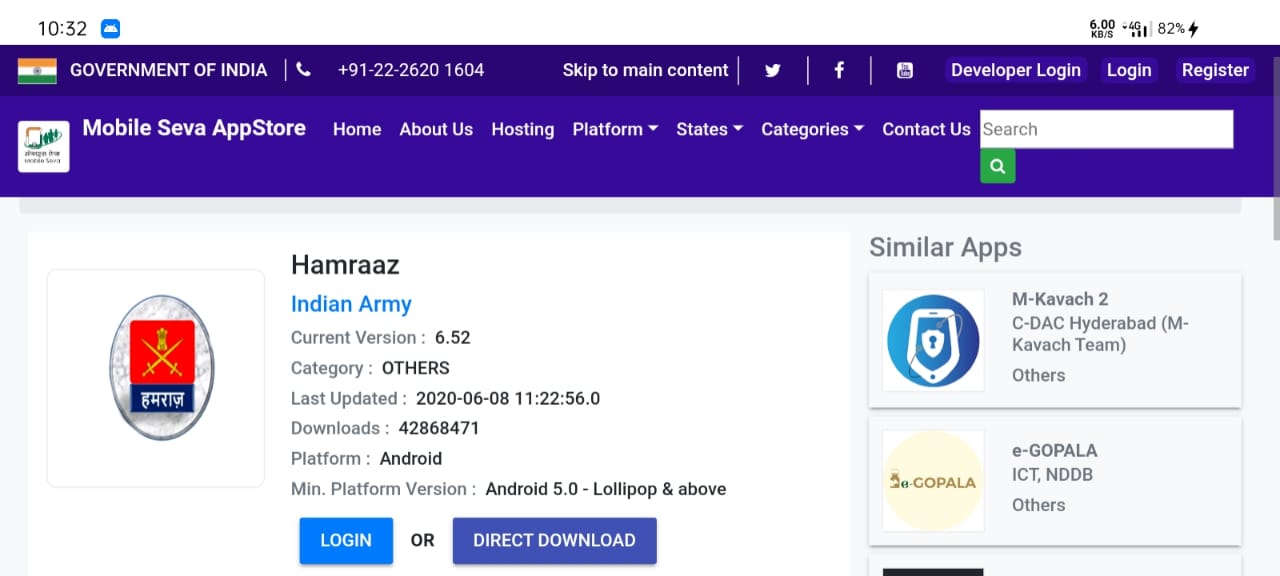Click the Hamraaz app thumbnail image

pos(155,378)
